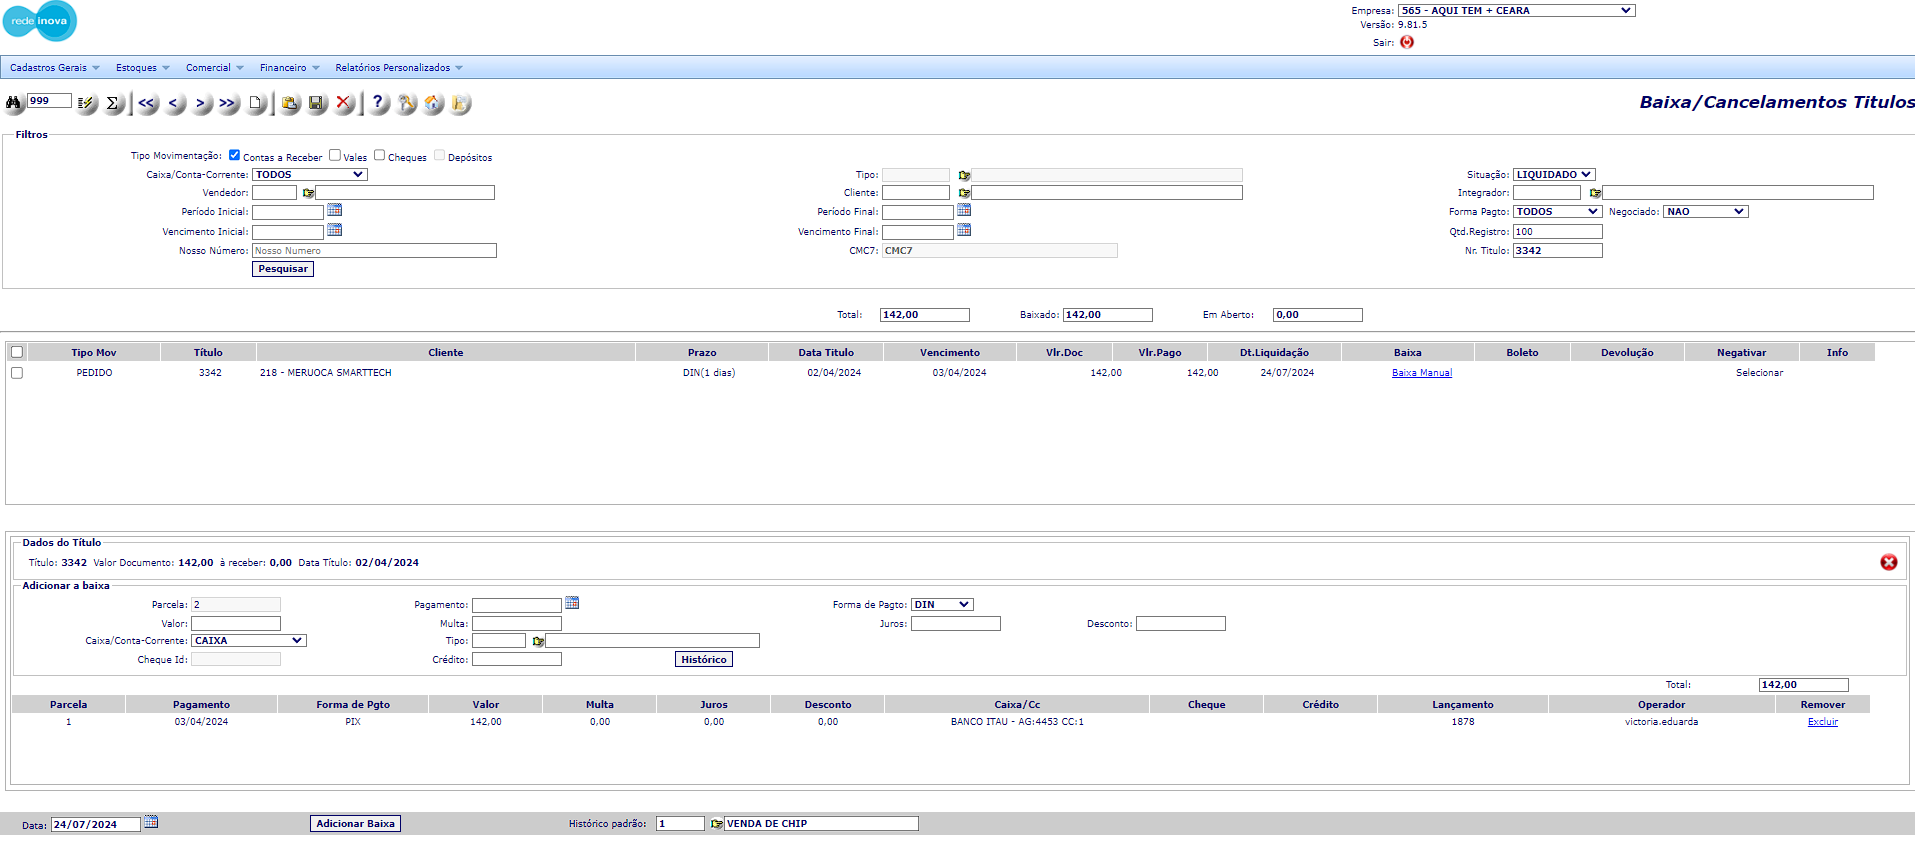This screenshot has height=847, width=1915.
Task: Go to next record with > icon
Action: click(x=201, y=103)
